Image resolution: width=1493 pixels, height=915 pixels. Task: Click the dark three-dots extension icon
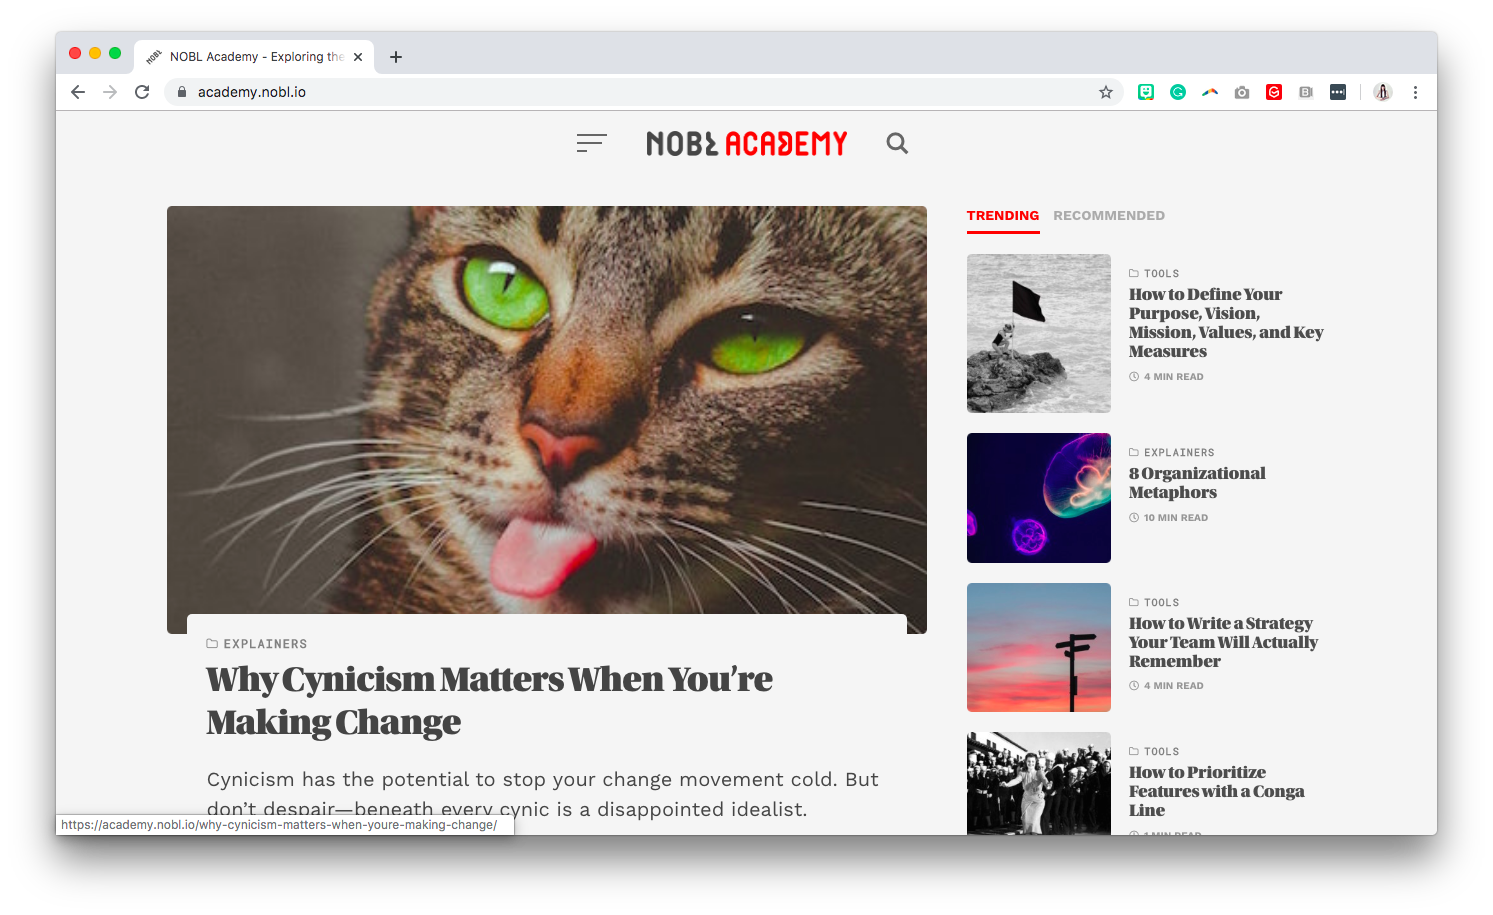coord(1338,92)
